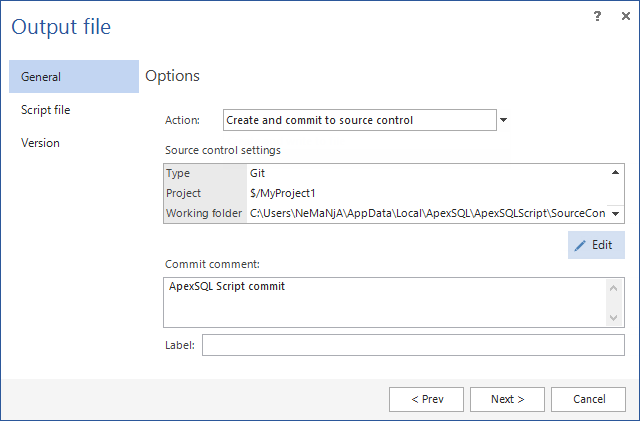Image resolution: width=640 pixels, height=421 pixels.
Task: Go back with the Prev button
Action: click(427, 399)
